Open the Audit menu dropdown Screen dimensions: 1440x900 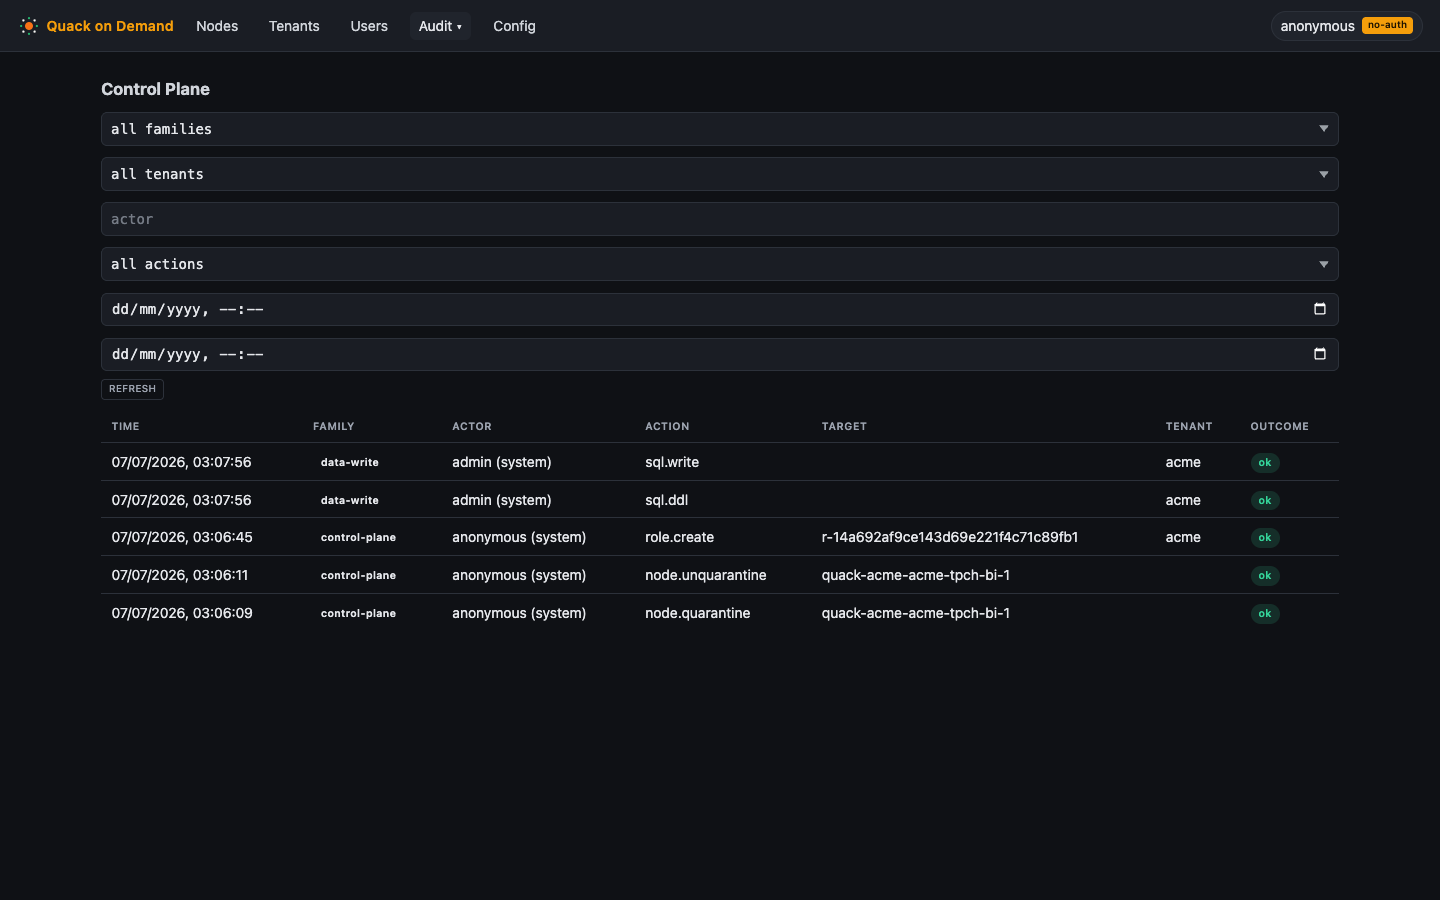(x=440, y=26)
